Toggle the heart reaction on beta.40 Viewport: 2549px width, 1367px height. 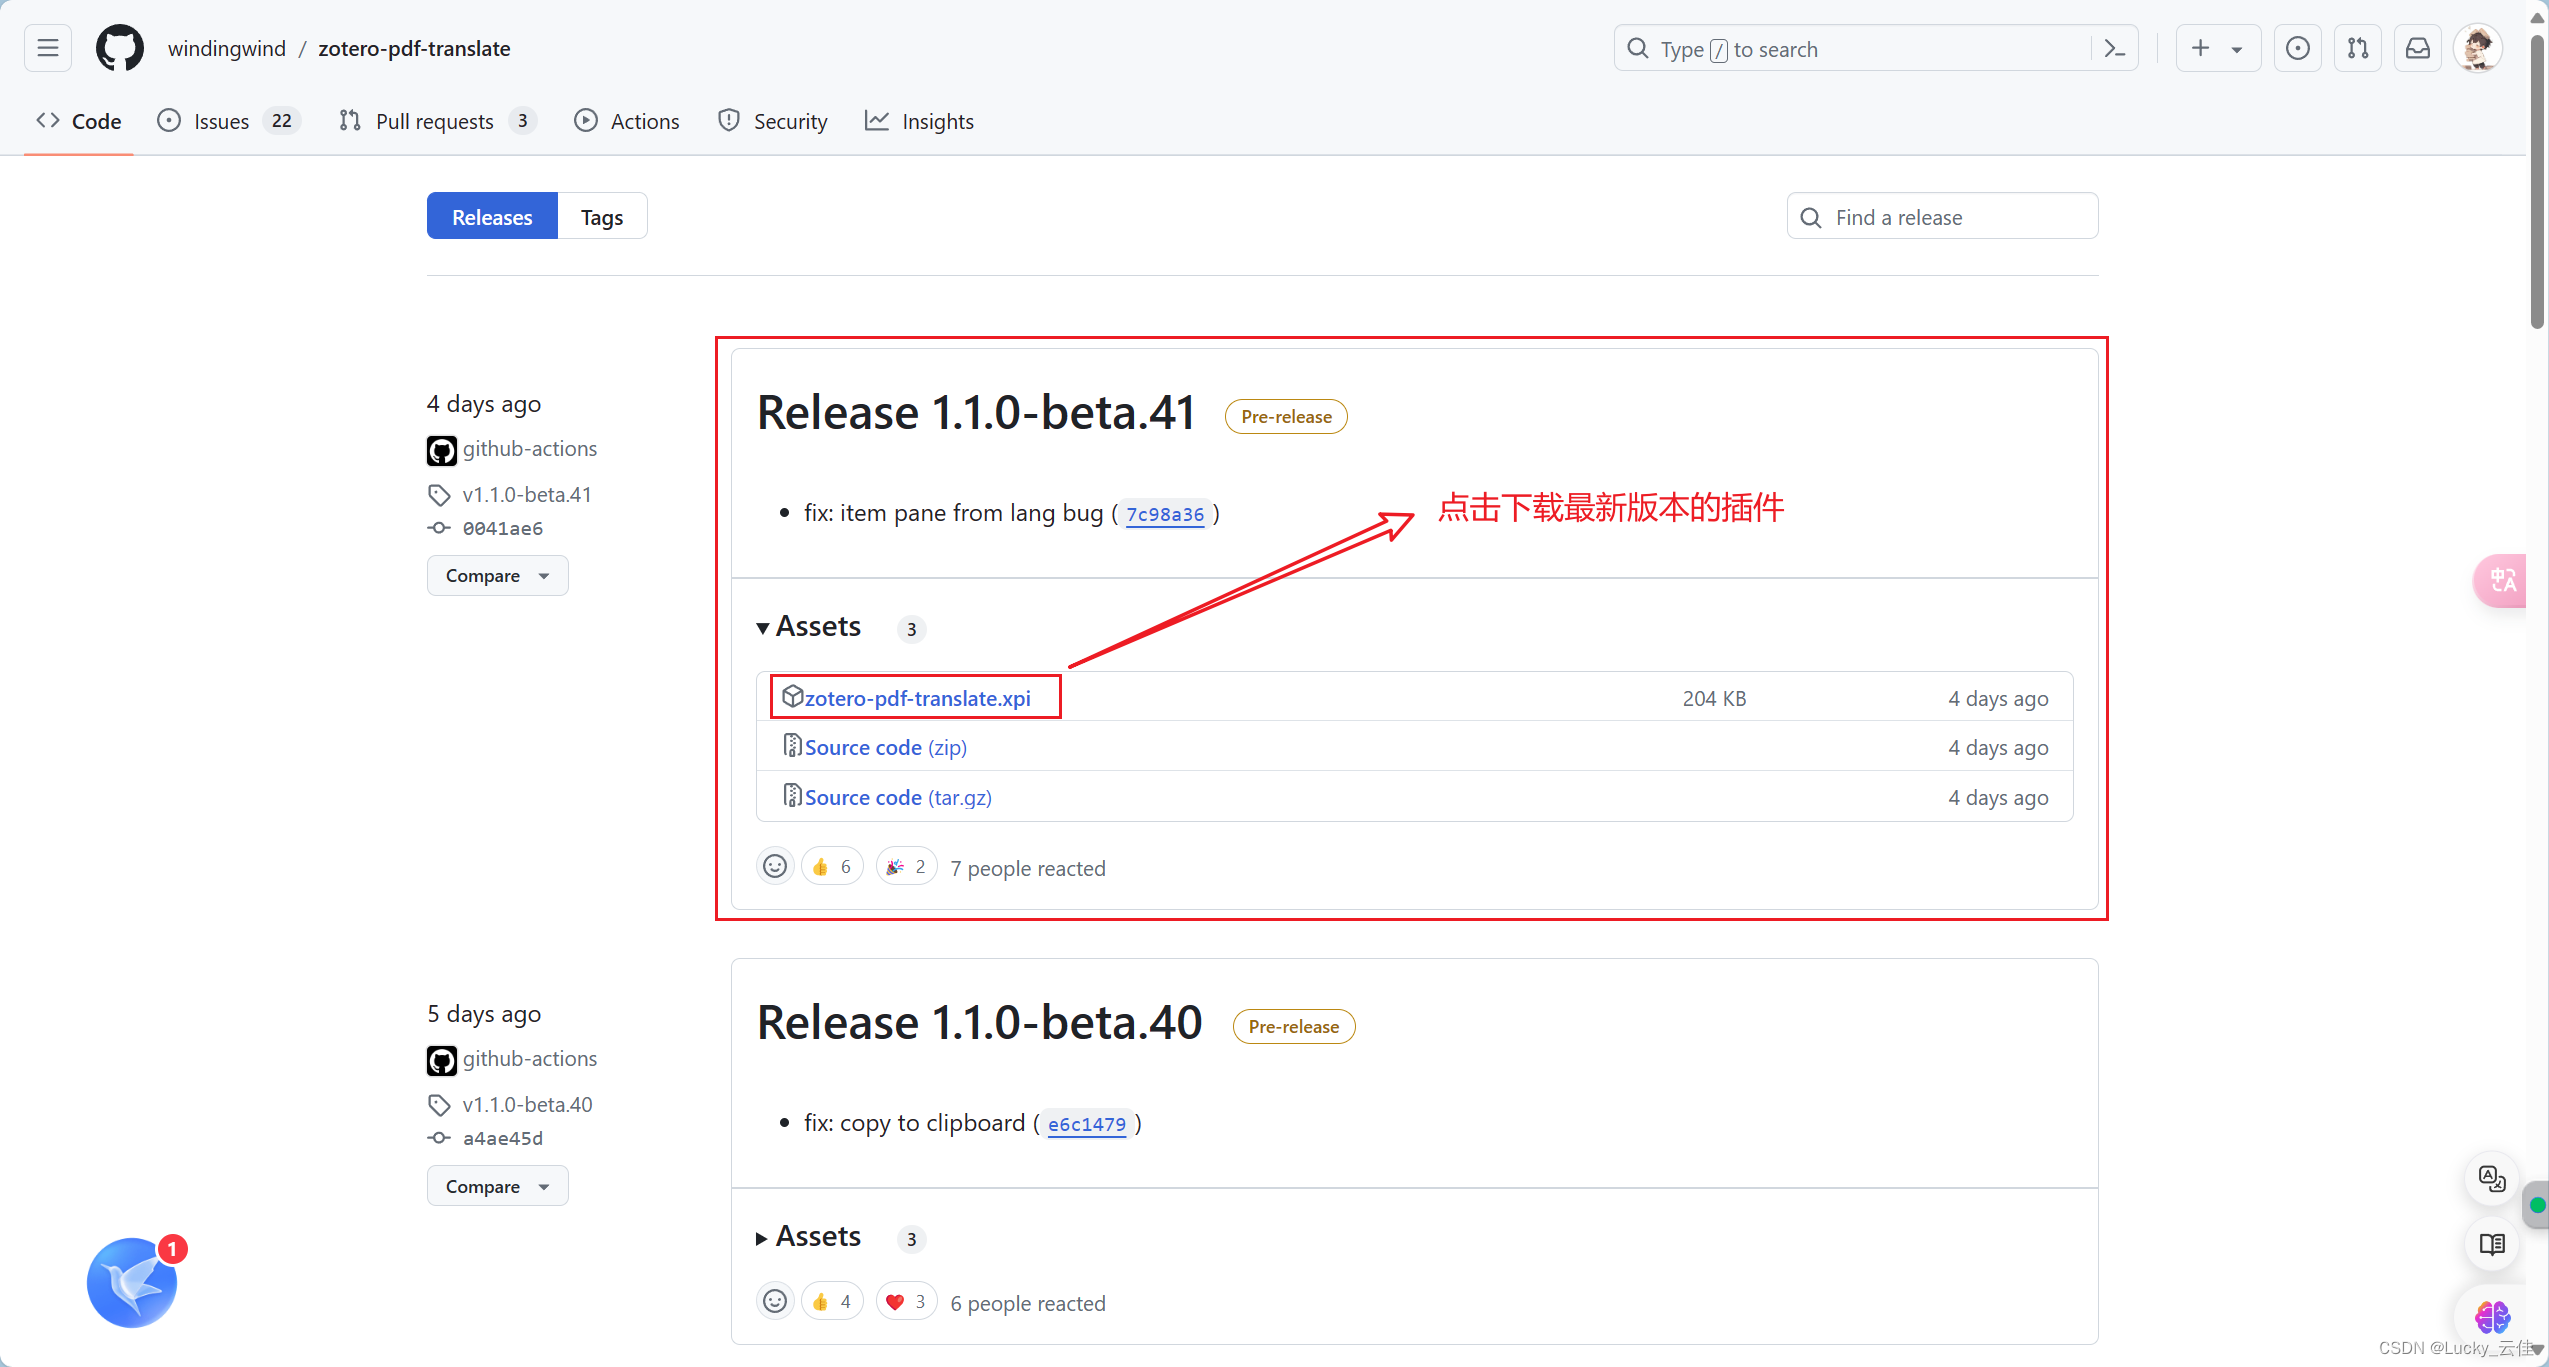point(906,1302)
